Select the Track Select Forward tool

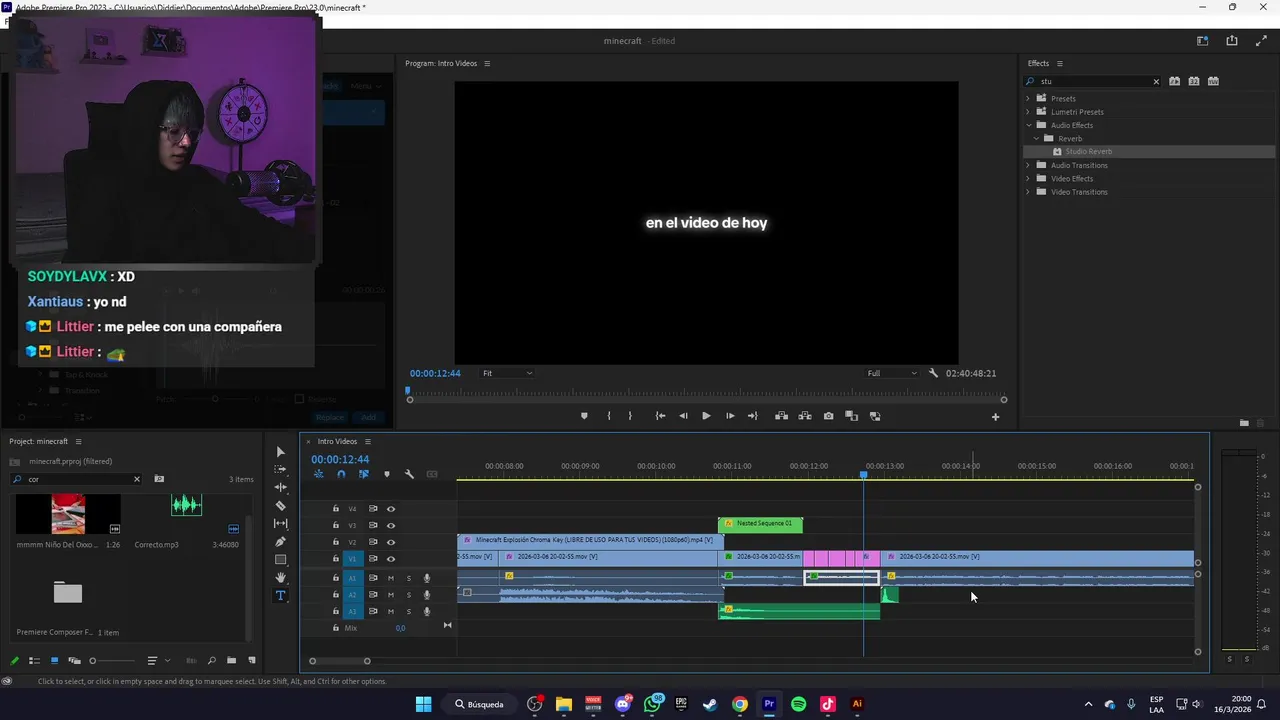280,470
